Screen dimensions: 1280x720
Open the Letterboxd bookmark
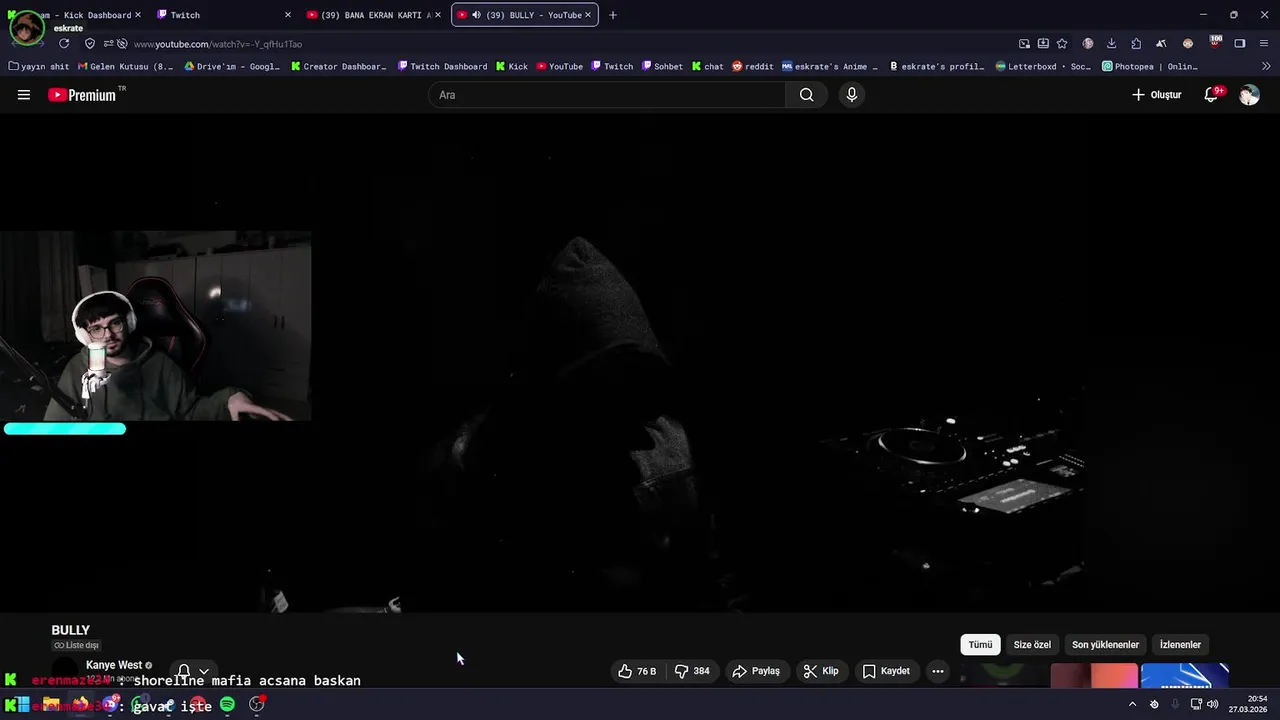(1043, 67)
